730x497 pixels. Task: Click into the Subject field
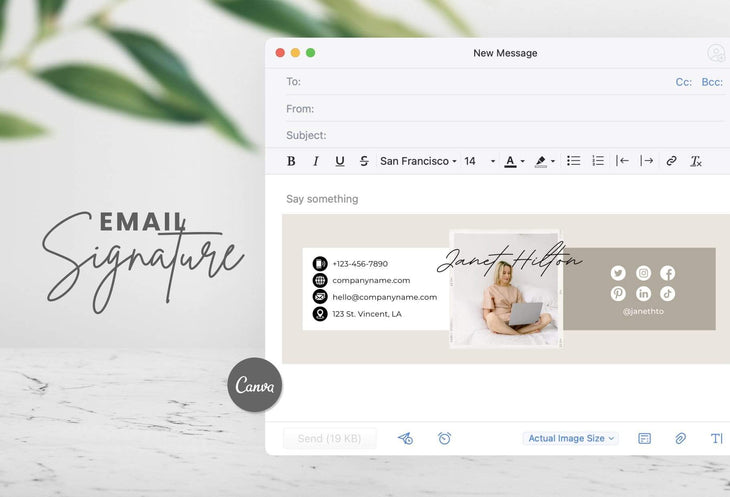point(500,135)
